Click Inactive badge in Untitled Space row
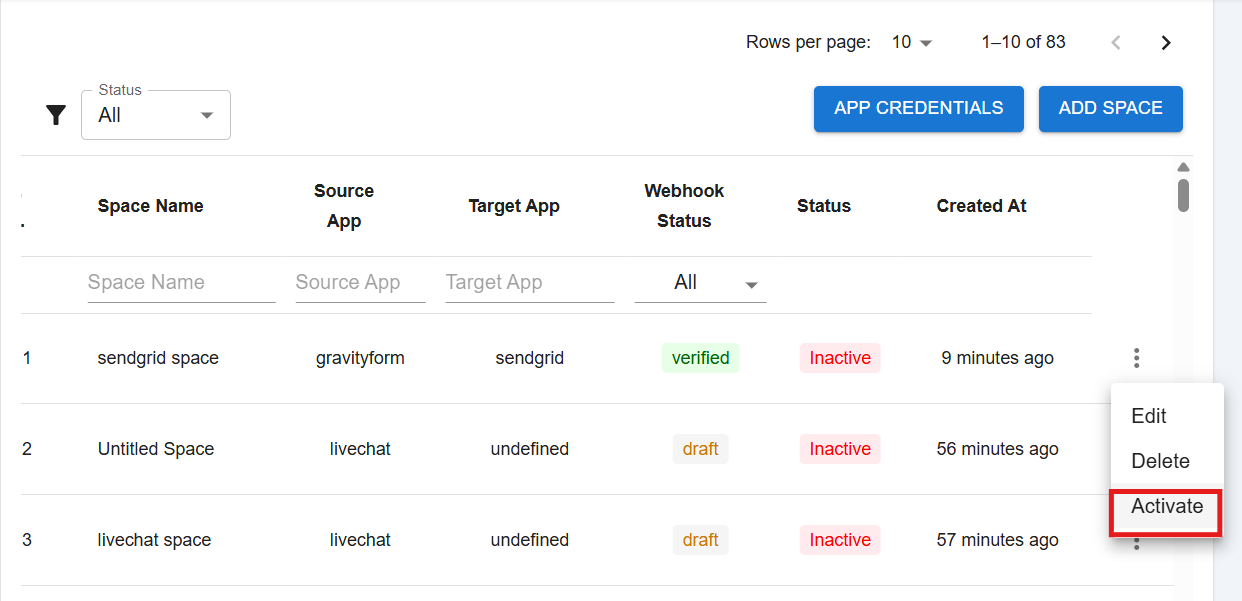This screenshot has width=1242, height=601. click(x=840, y=449)
